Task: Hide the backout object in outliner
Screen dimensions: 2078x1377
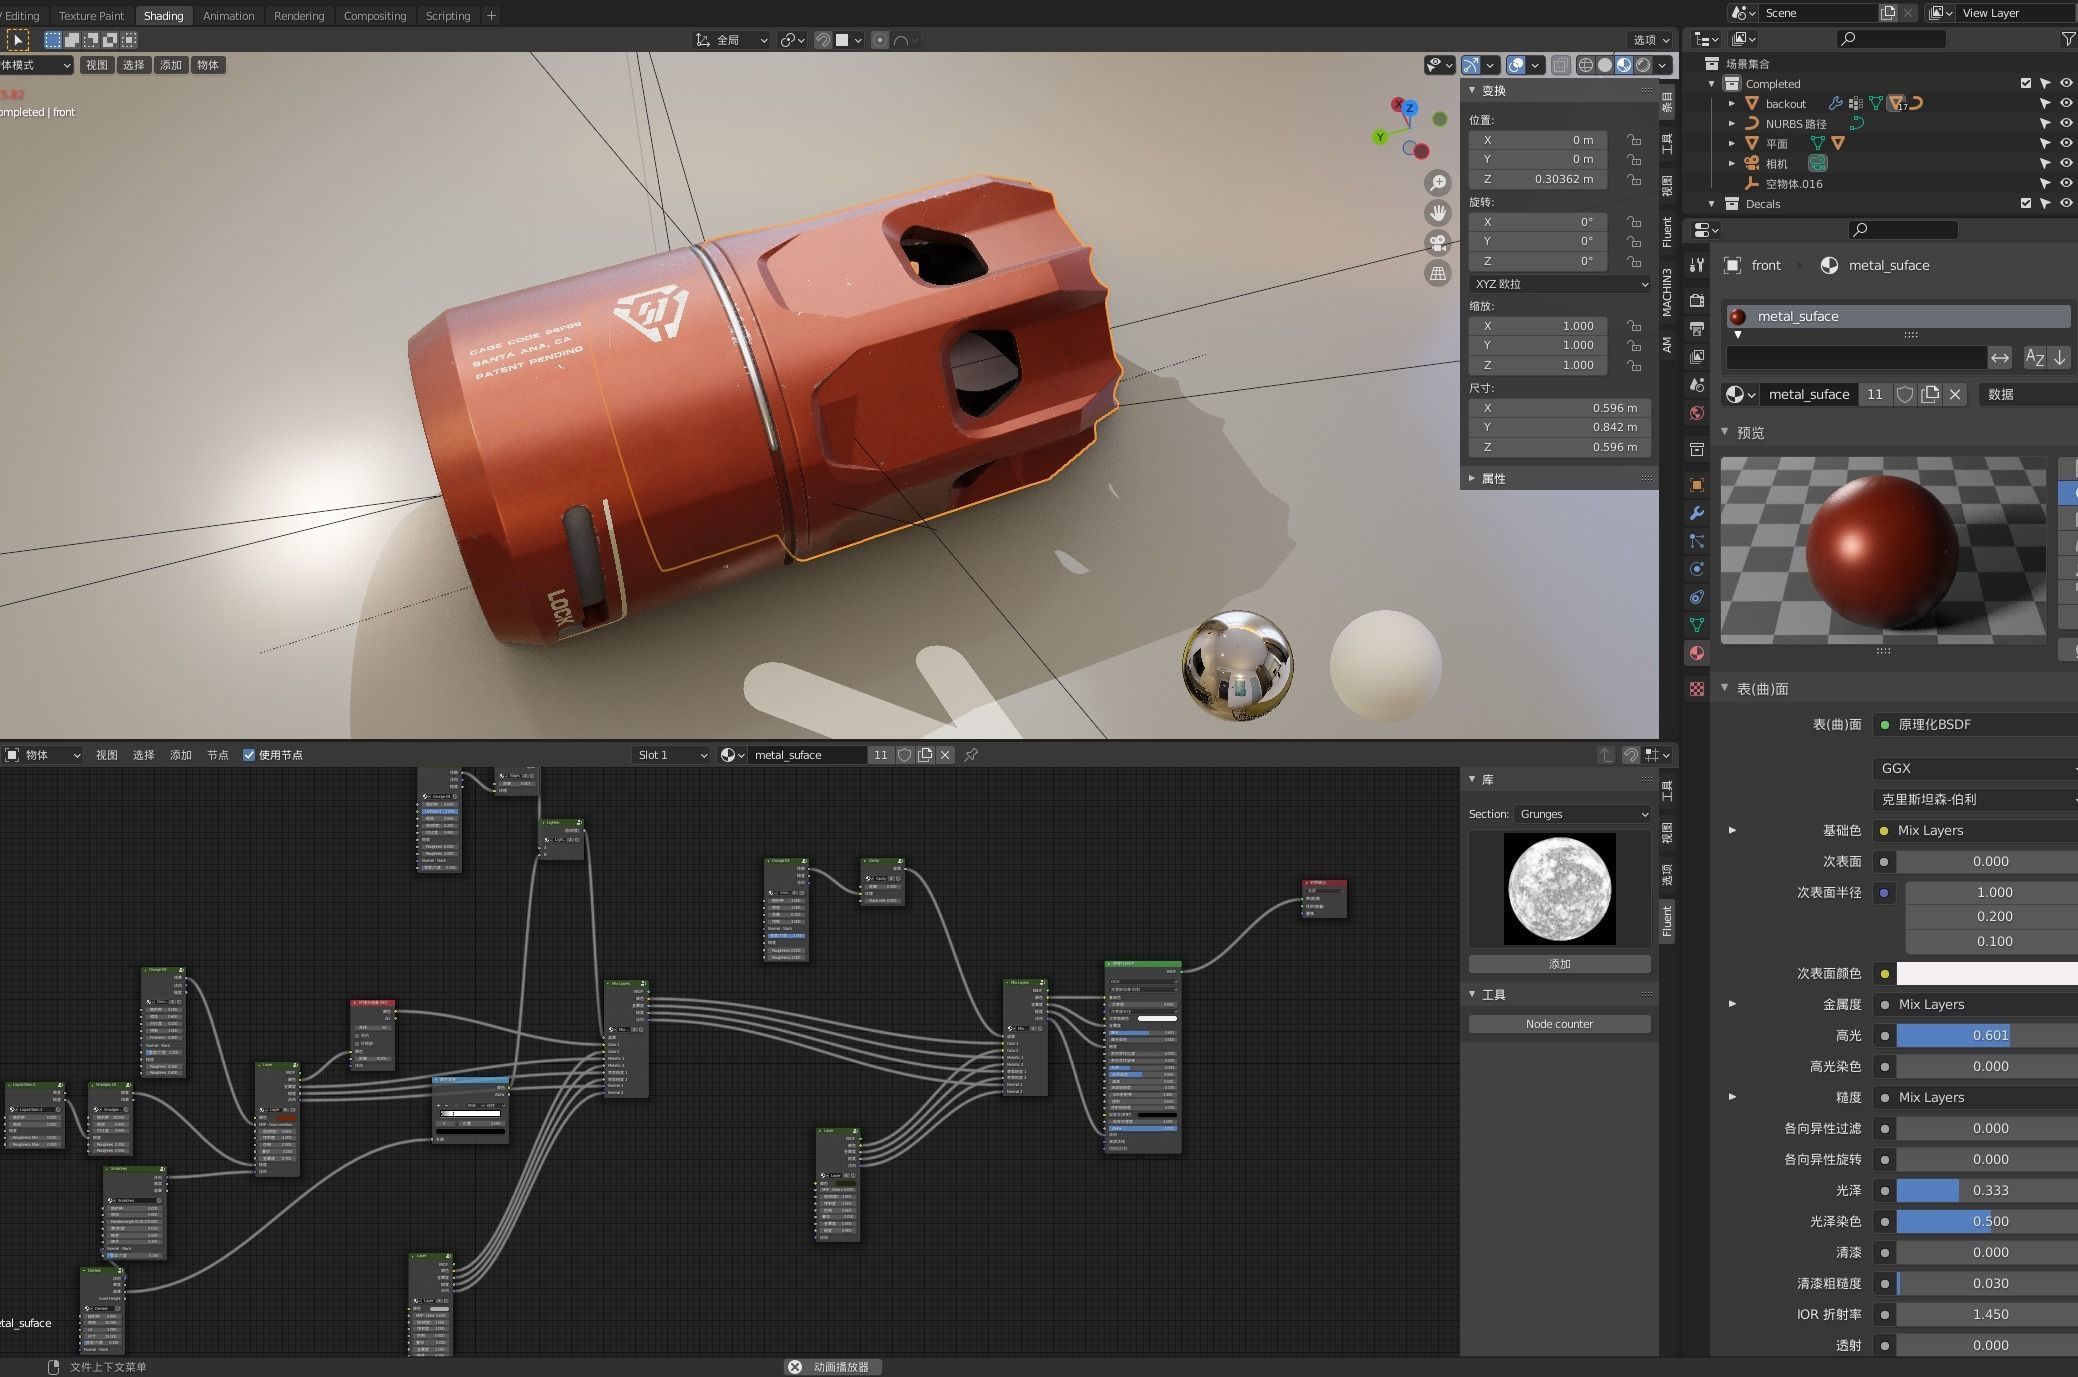Action: [x=2066, y=103]
